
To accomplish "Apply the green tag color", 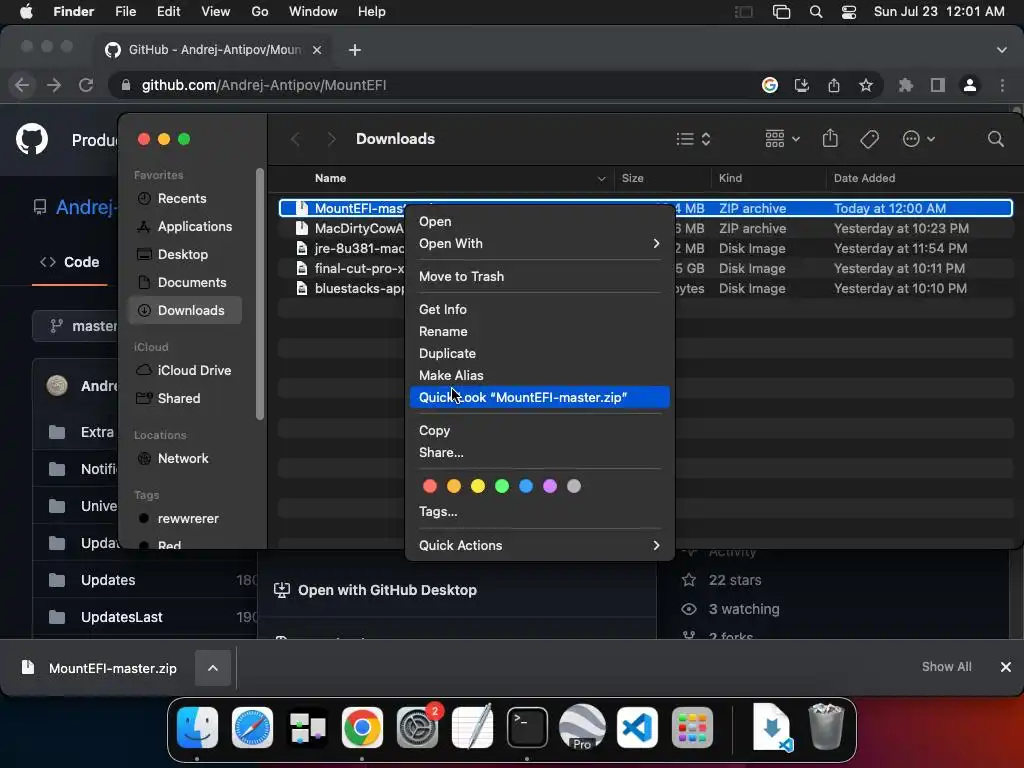I will 502,486.
